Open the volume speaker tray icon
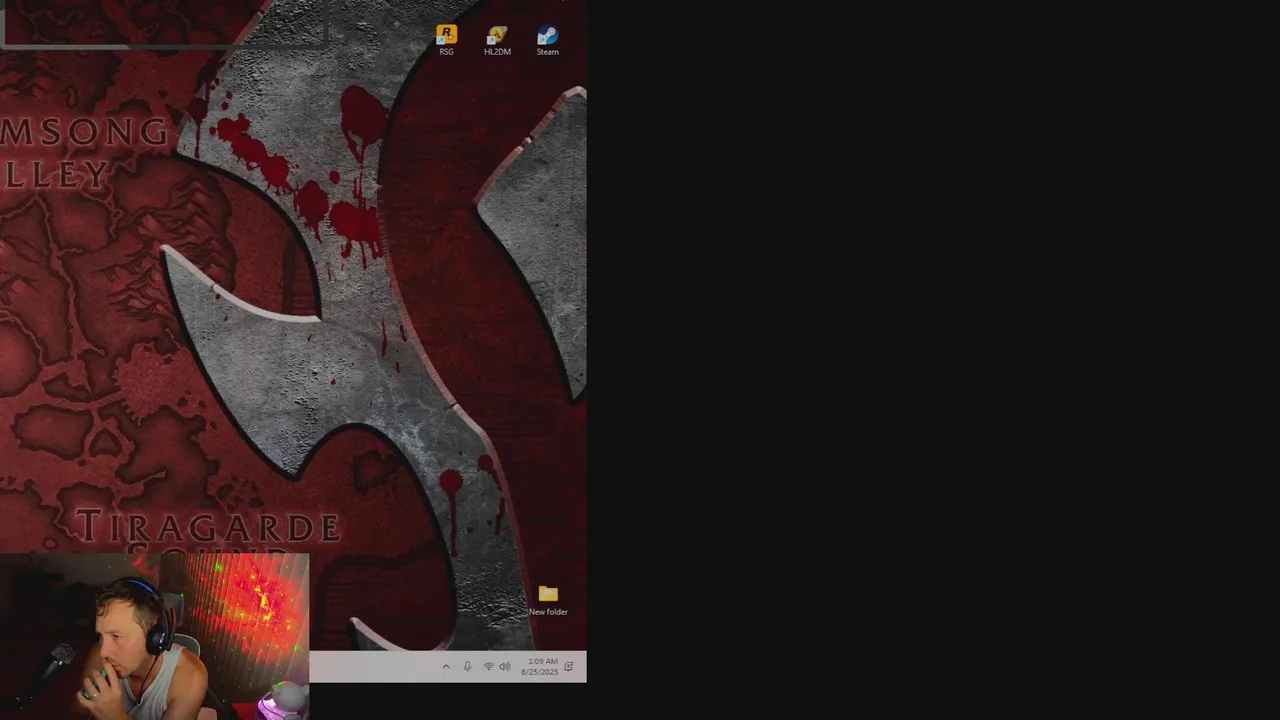The height and width of the screenshot is (720, 1280). point(505,667)
